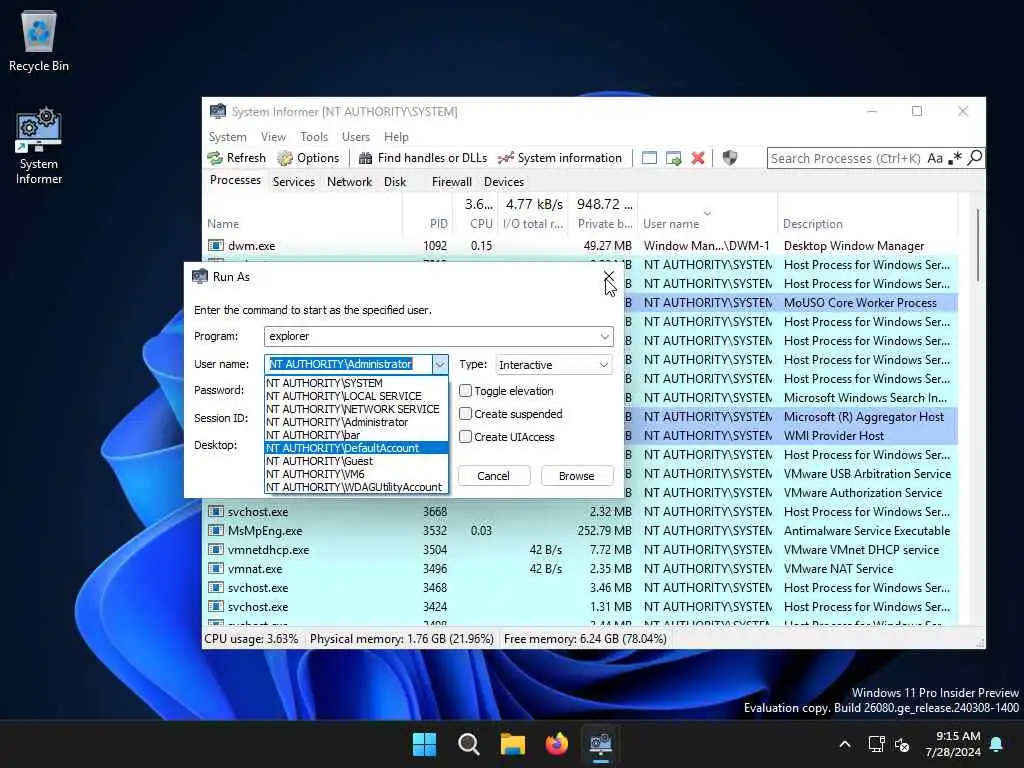Select NT AUTHORITY\LOCAL SERVICE option
Screen dimensions: 1024x768
click(357, 396)
